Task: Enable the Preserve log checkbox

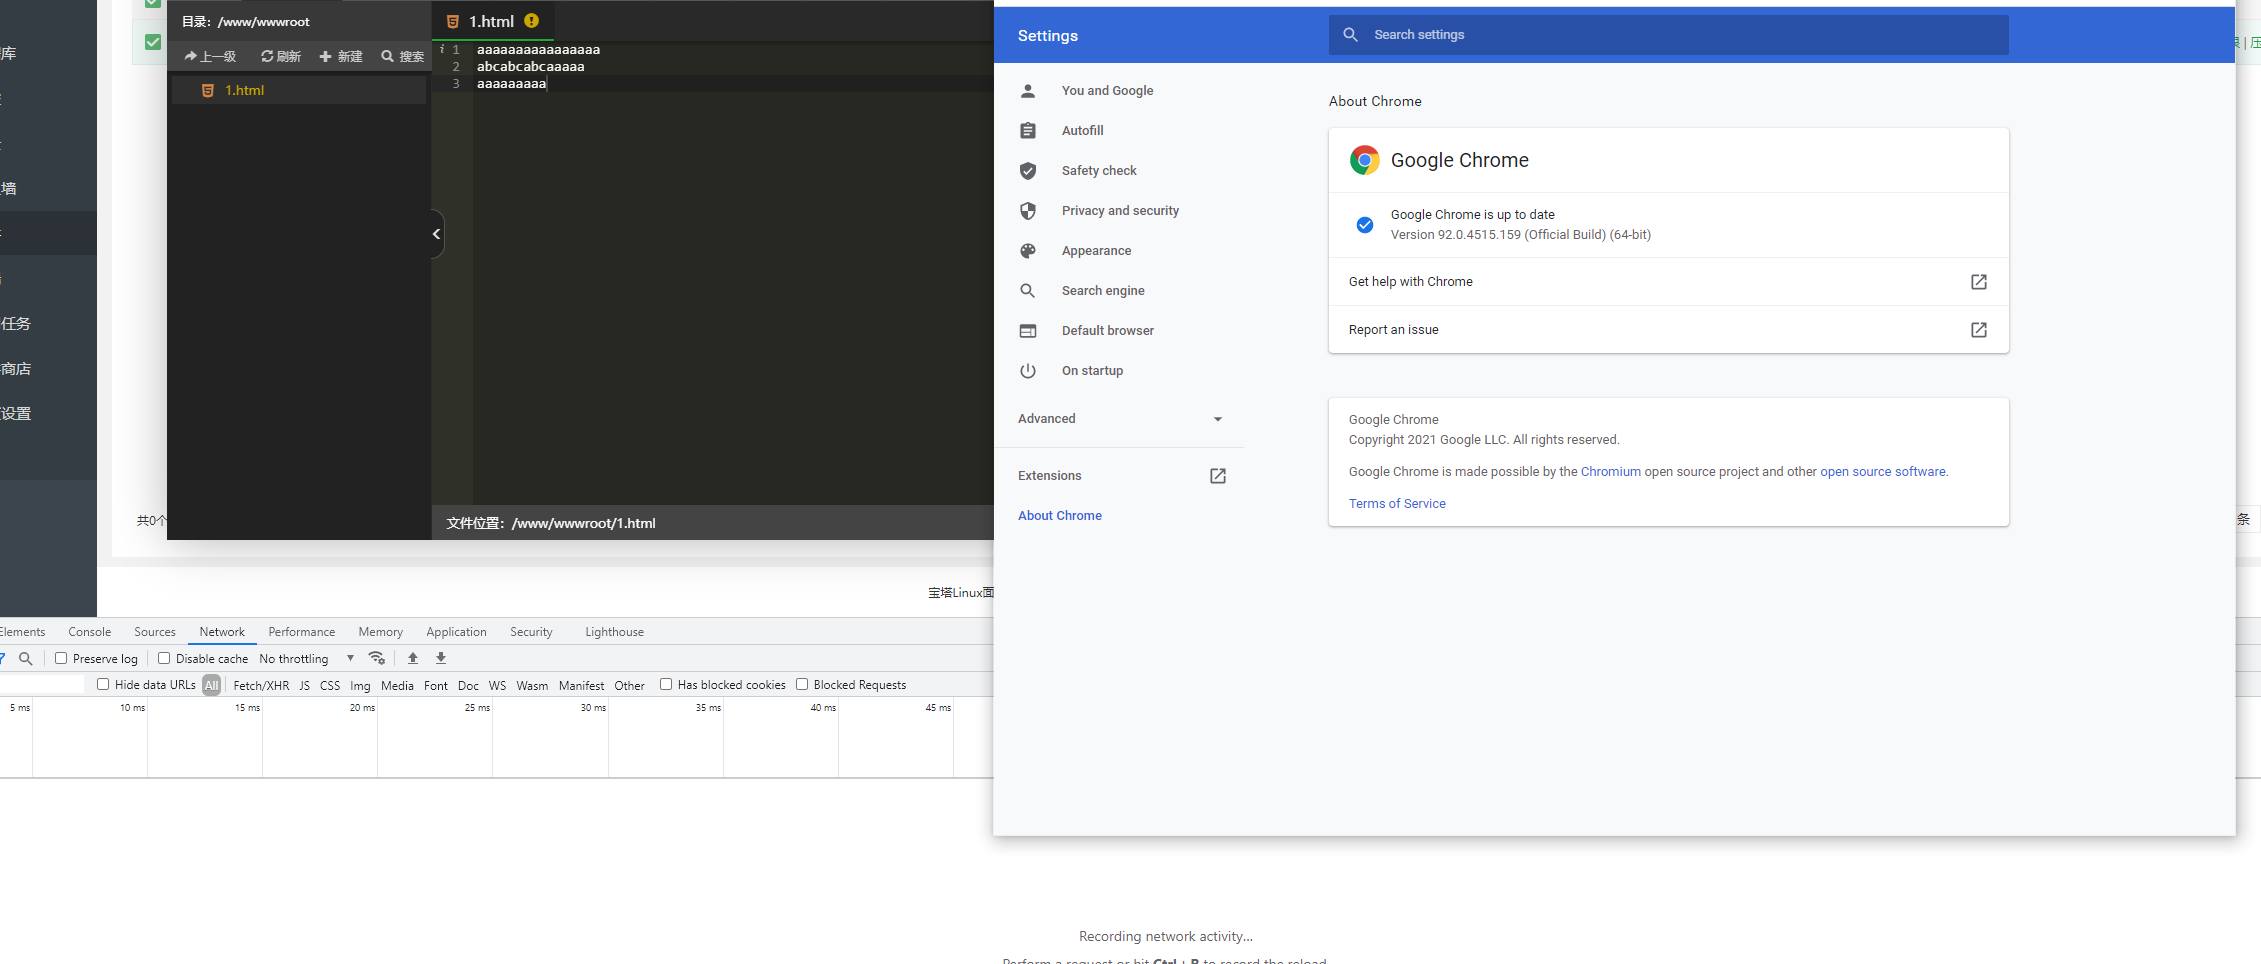Action: tap(61, 658)
